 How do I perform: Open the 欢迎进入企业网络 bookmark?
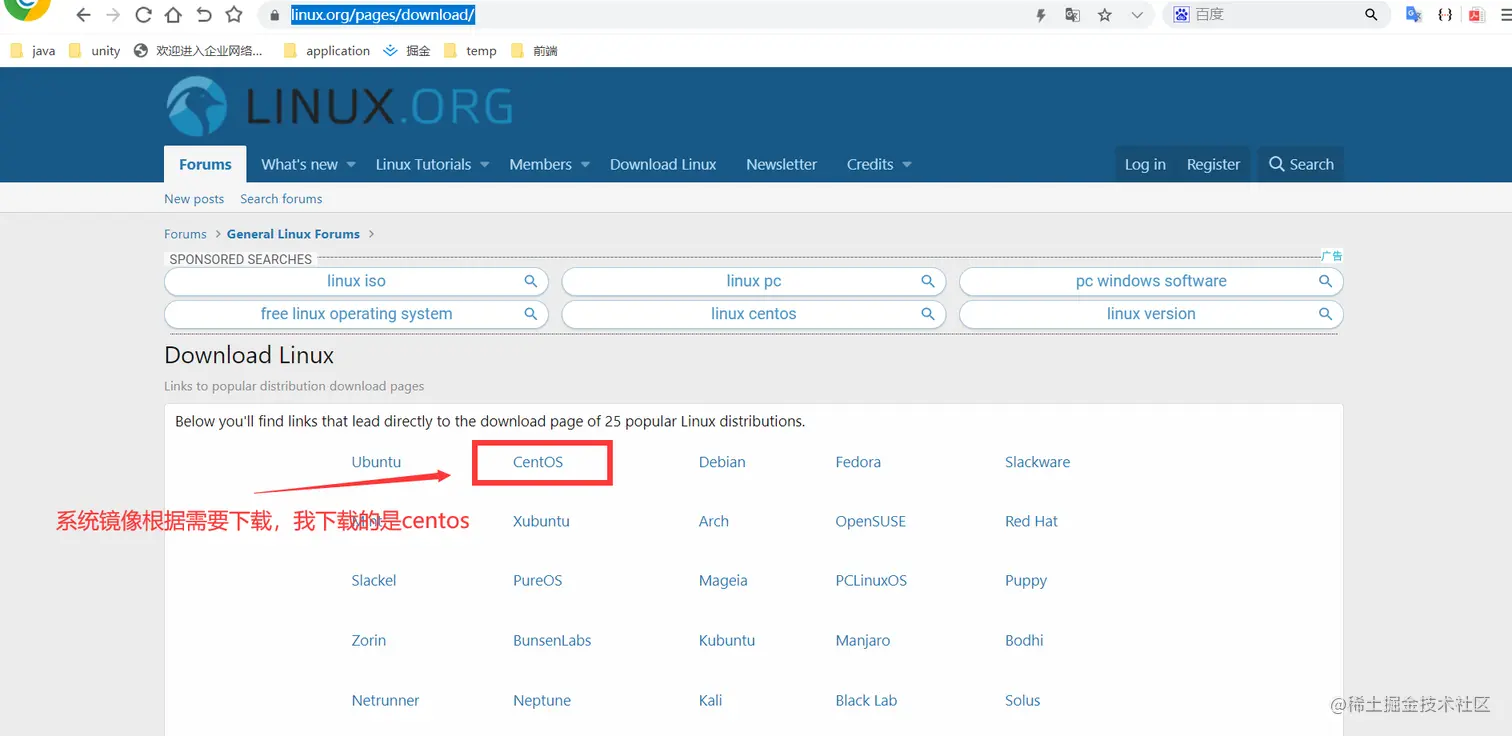198,51
